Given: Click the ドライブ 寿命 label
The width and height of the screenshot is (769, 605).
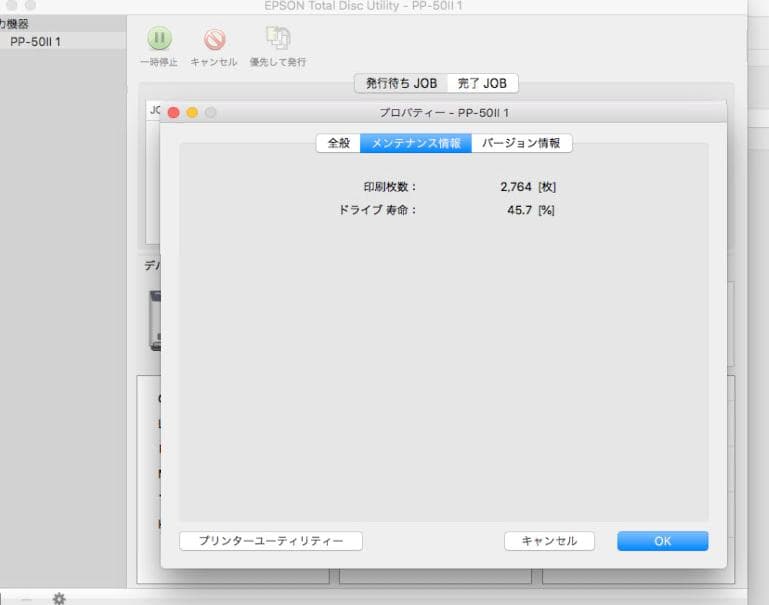Looking at the screenshot, I should coord(378,210).
